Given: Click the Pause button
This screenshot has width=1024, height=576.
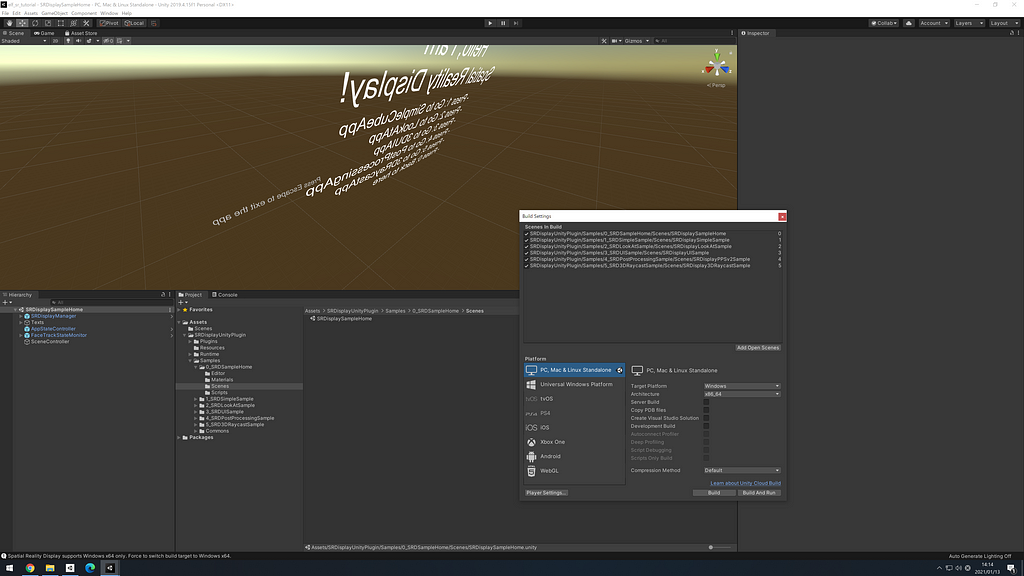Looking at the screenshot, I should tap(503, 22).
